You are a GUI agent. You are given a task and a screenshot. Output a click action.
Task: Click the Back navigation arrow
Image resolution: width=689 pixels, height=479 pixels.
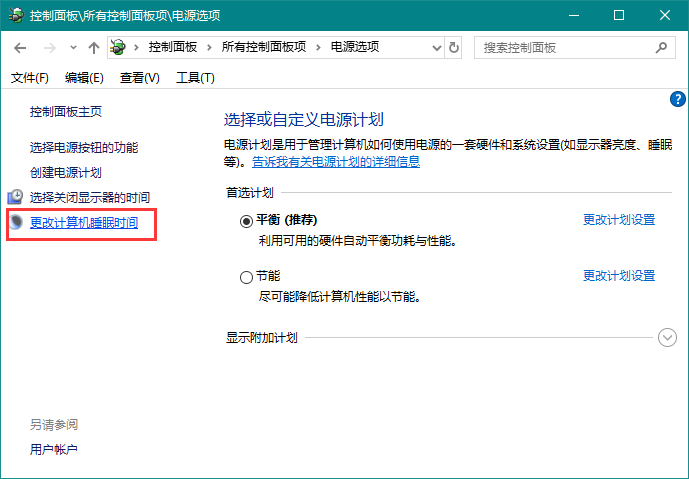pos(20,47)
